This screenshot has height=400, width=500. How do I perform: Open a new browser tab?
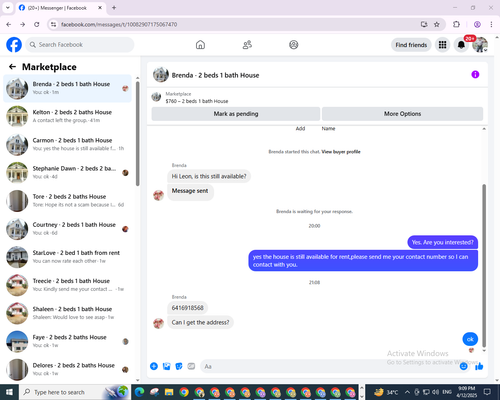pos(114,8)
